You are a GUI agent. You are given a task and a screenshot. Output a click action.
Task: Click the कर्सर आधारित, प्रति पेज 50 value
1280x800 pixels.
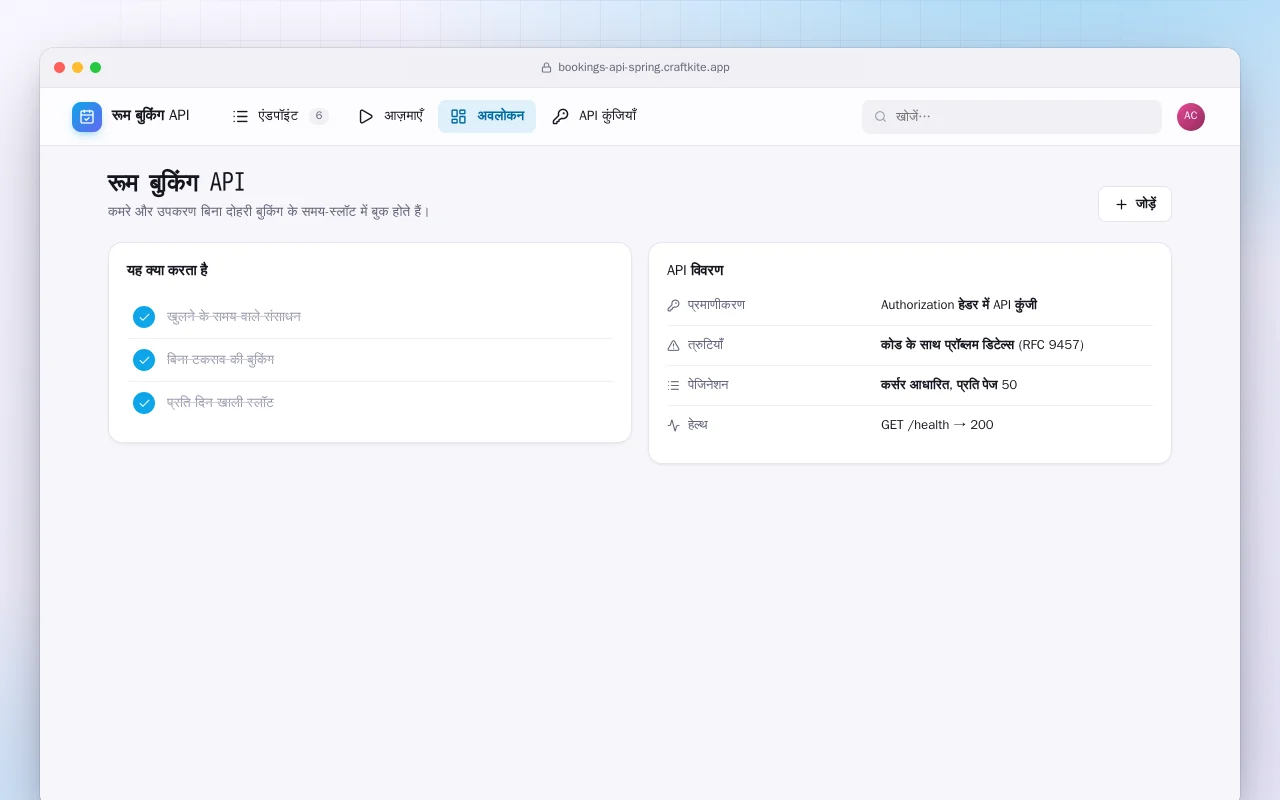point(949,385)
